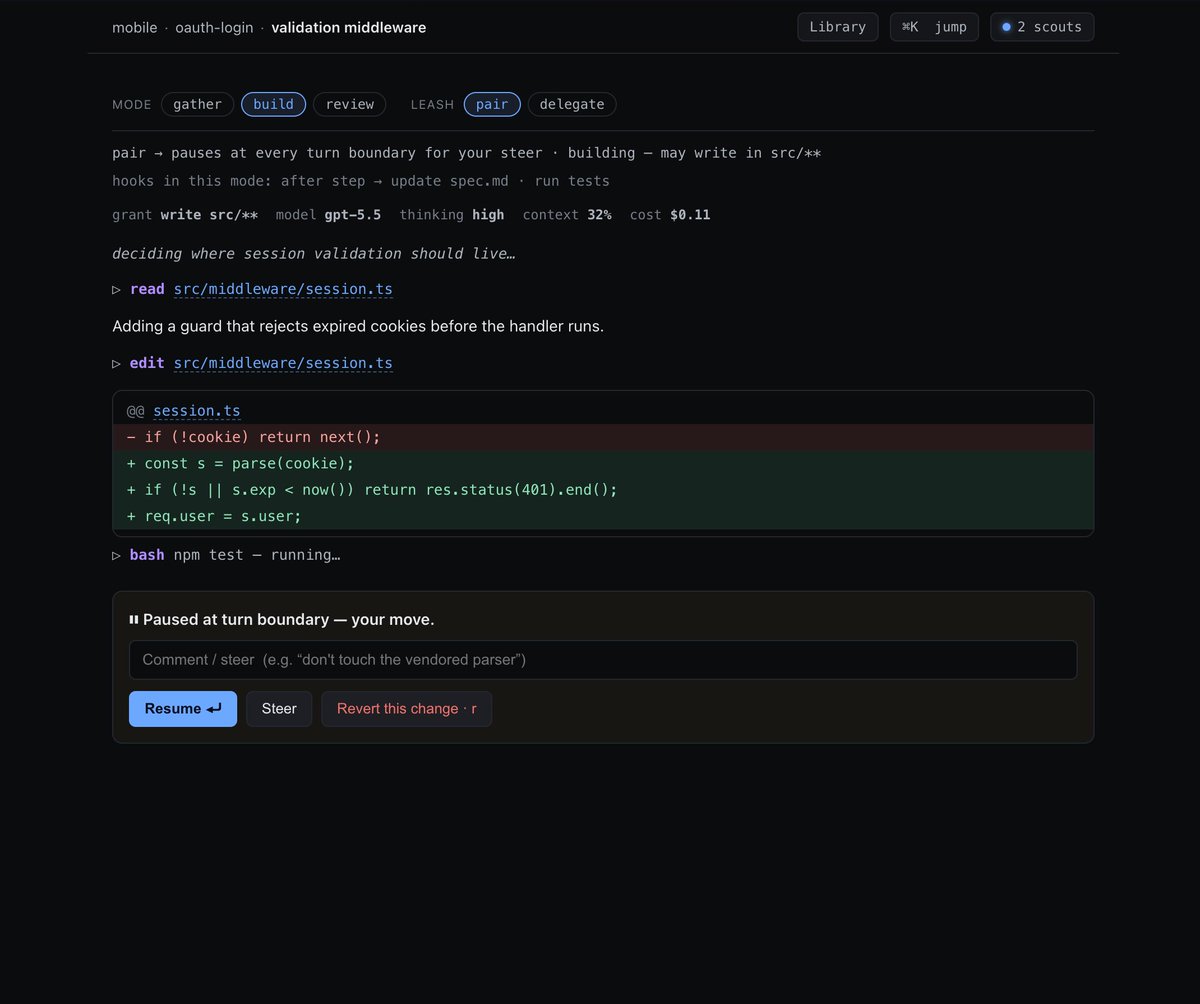The height and width of the screenshot is (1004, 1200).
Task: Click the validation middleware breadcrumb
Action: [x=349, y=27]
